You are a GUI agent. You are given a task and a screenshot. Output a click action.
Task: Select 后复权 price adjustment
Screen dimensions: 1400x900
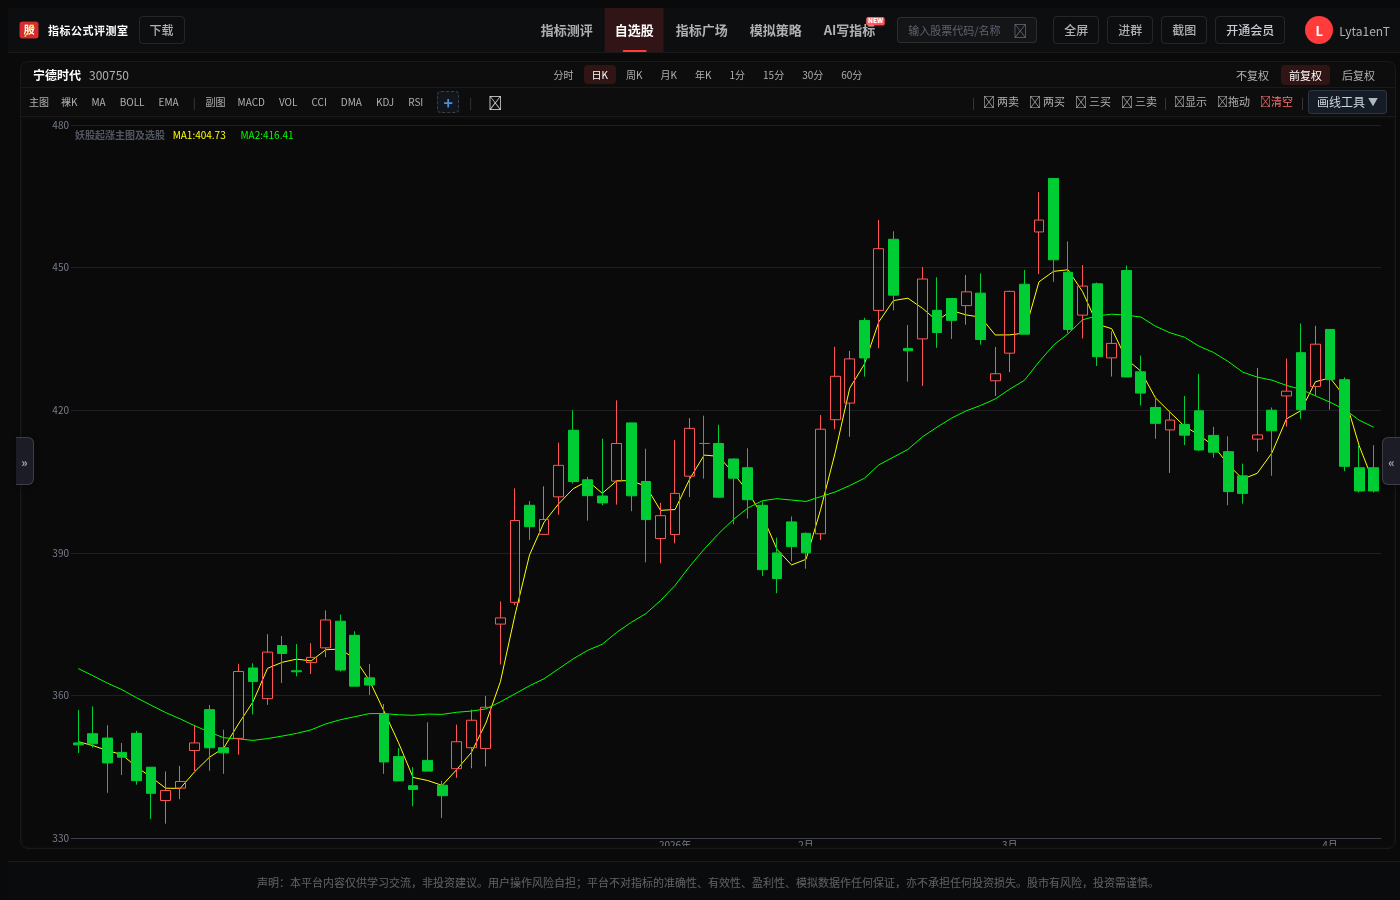click(x=1358, y=76)
